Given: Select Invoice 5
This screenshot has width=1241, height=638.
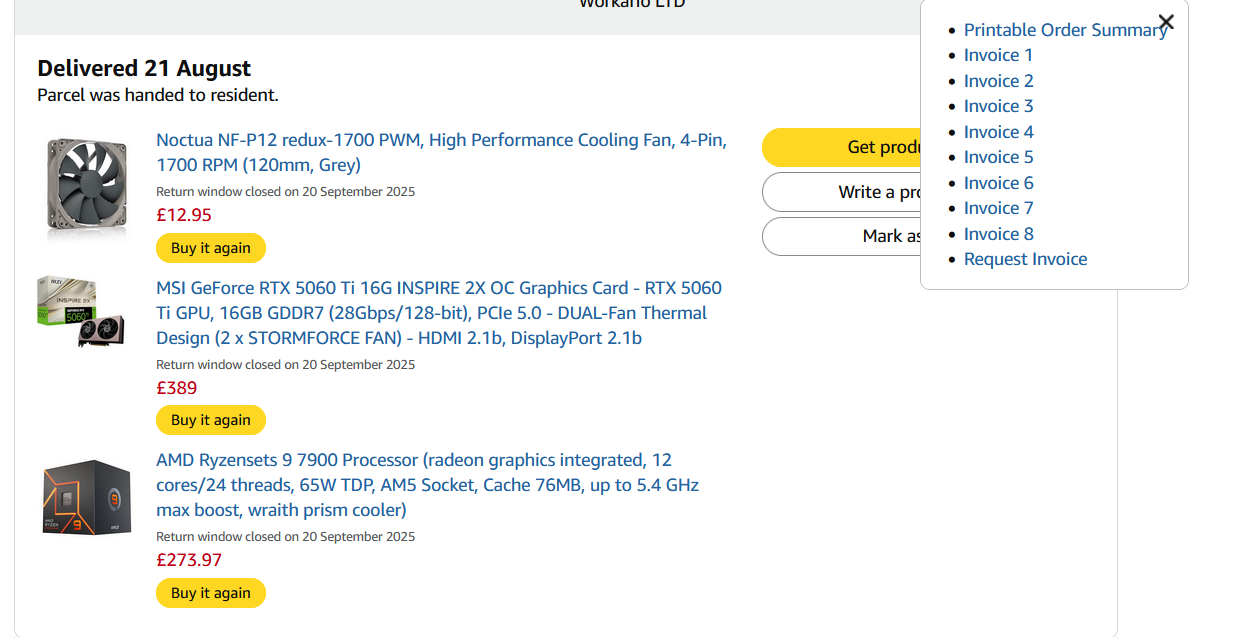Looking at the screenshot, I should pyautogui.click(x=998, y=157).
